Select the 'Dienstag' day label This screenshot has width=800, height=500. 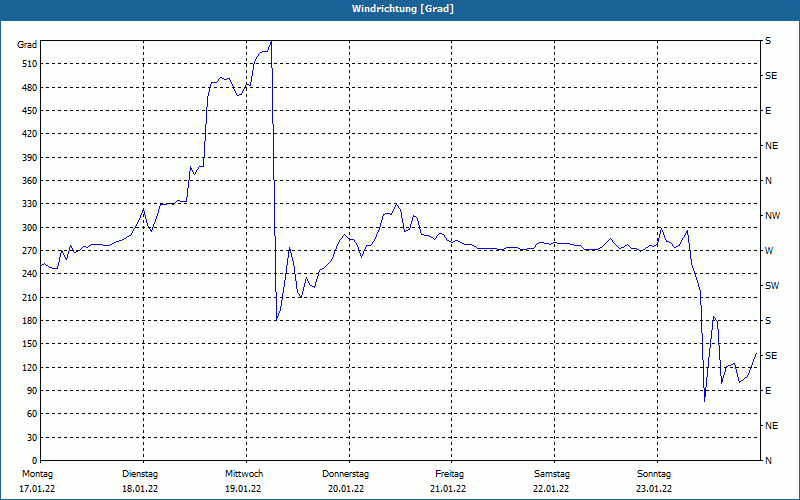point(140,474)
